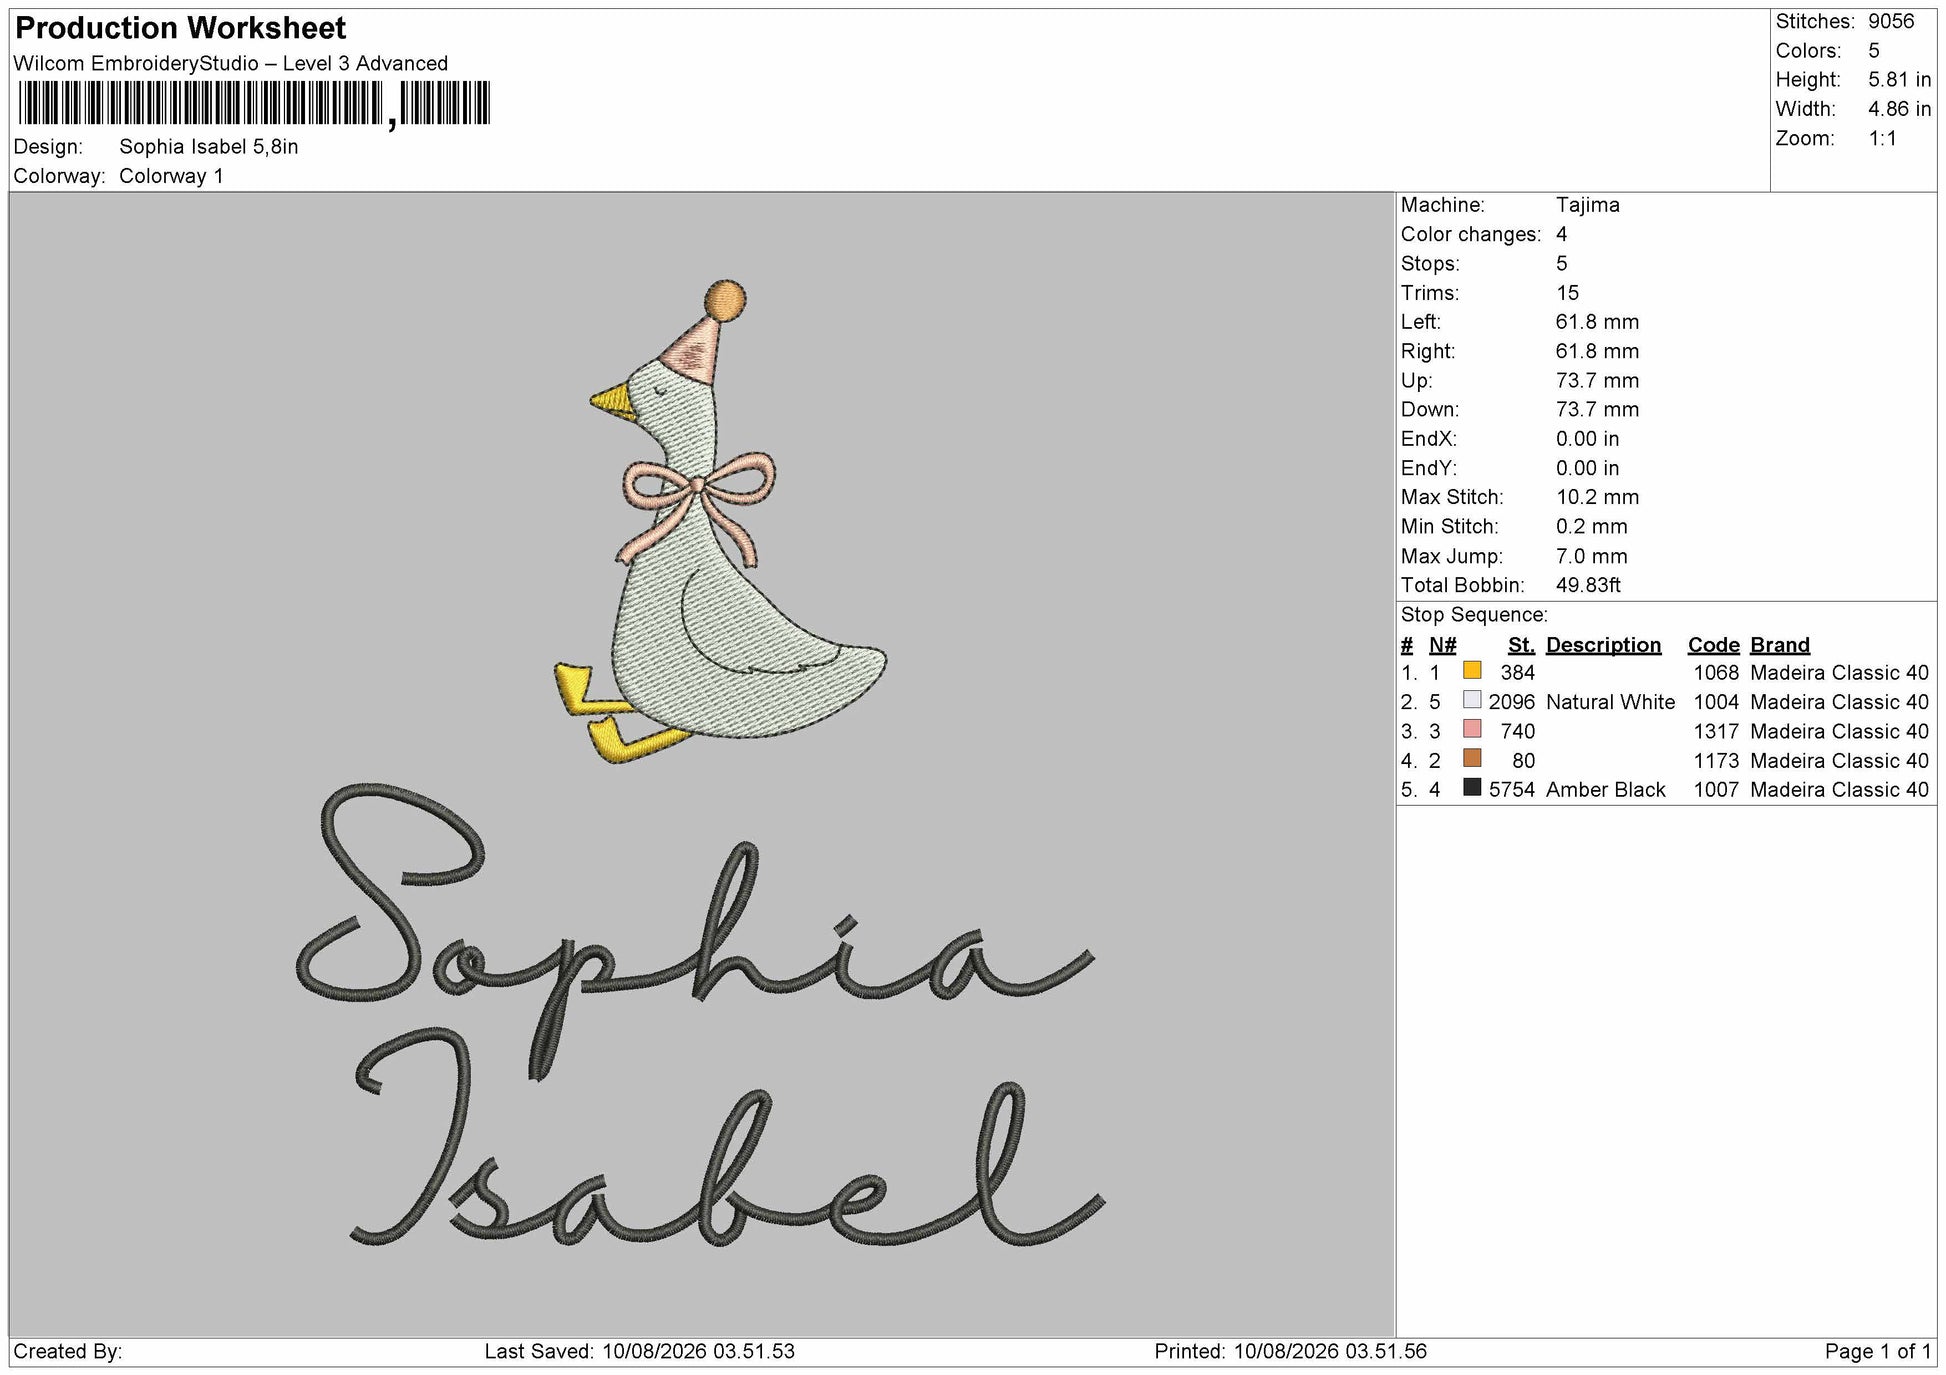Click stitch count 384 in stop row 1
The width and height of the screenshot is (1946, 1375).
1517,673
